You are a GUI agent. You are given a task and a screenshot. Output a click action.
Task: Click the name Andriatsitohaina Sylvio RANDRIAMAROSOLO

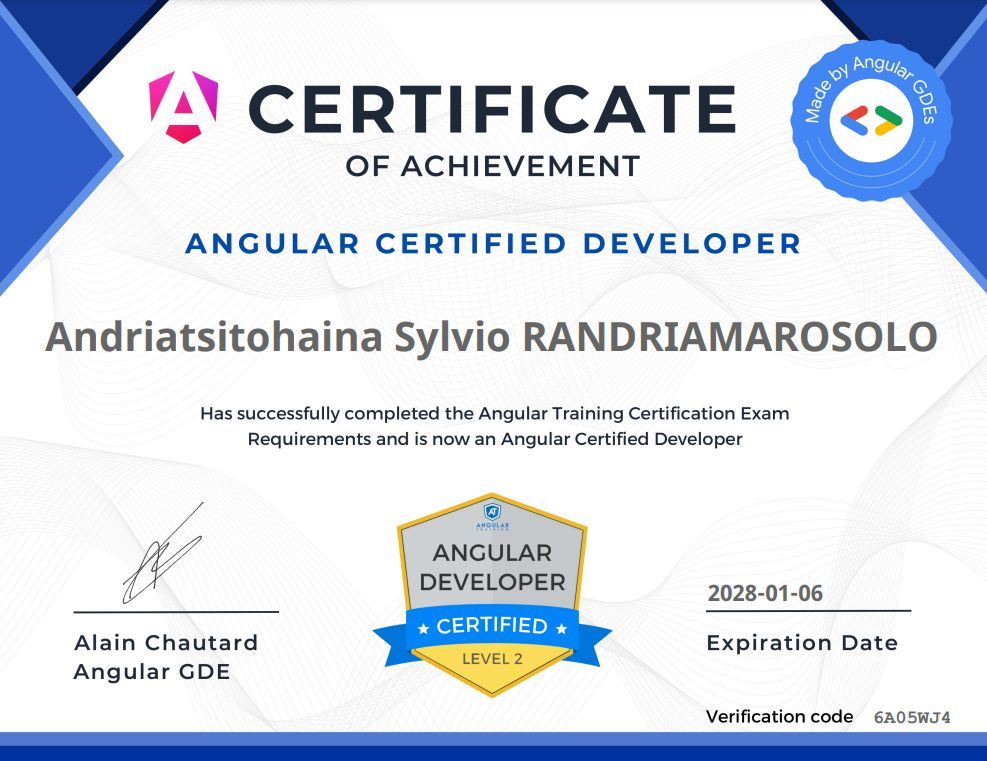492,337
